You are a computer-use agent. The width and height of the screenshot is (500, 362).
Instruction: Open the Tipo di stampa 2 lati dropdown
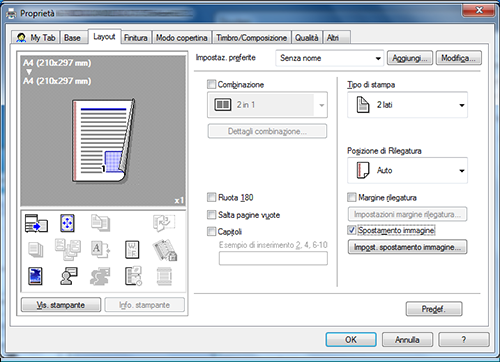pyautogui.click(x=407, y=105)
